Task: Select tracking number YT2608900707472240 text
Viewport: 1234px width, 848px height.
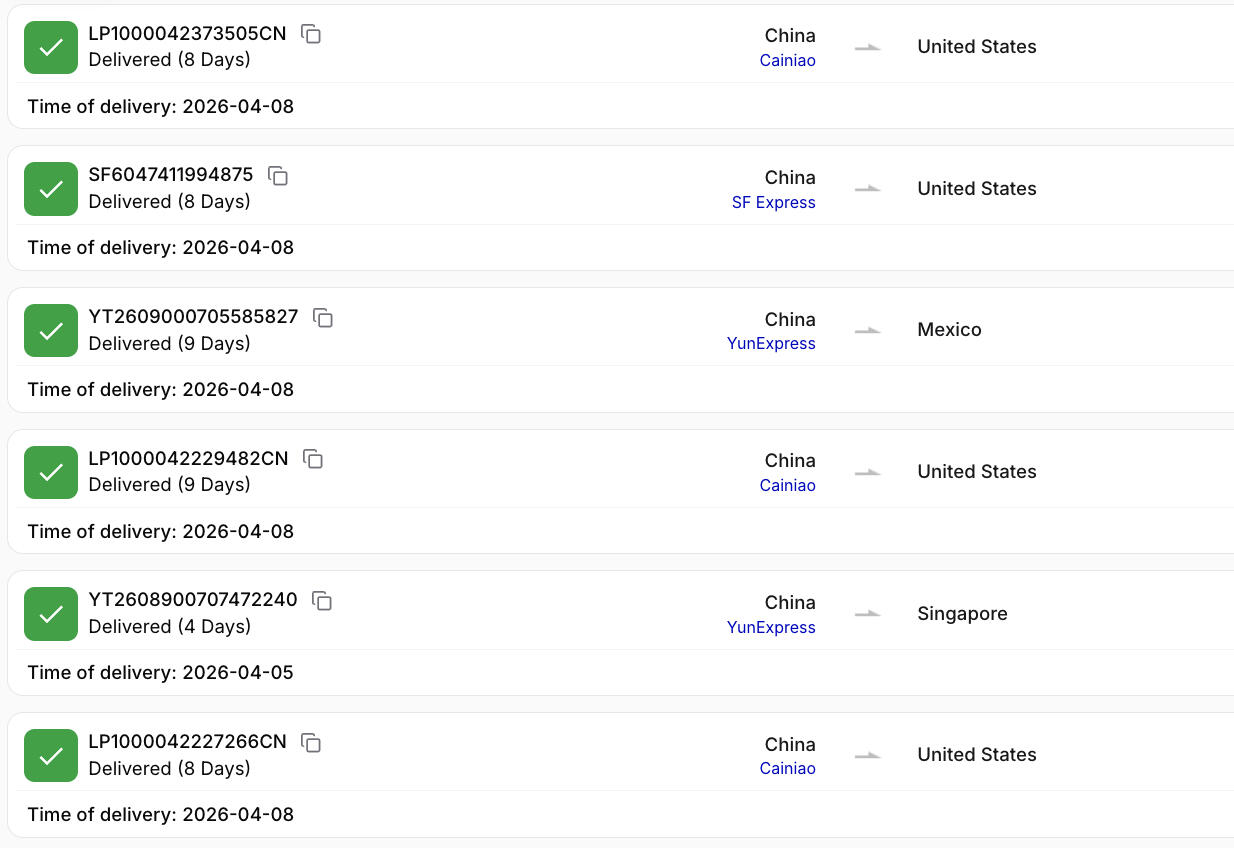Action: (x=193, y=600)
